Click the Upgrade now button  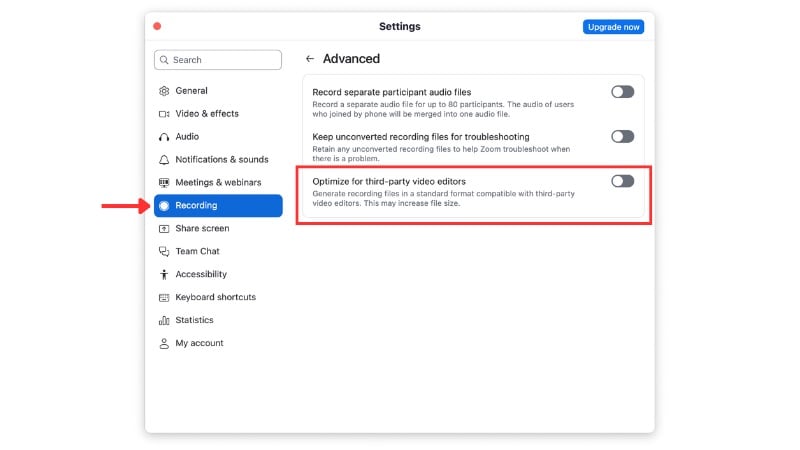pos(613,27)
